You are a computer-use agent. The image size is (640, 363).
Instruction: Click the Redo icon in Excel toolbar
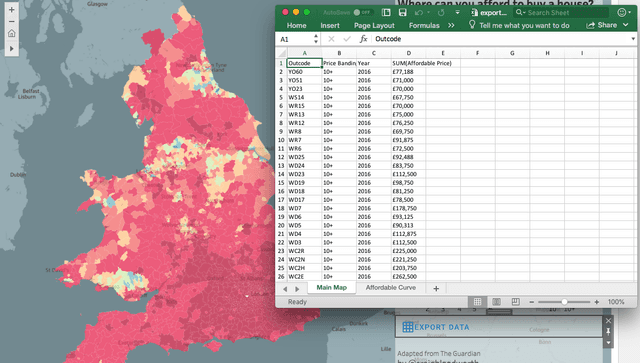[x=441, y=13]
